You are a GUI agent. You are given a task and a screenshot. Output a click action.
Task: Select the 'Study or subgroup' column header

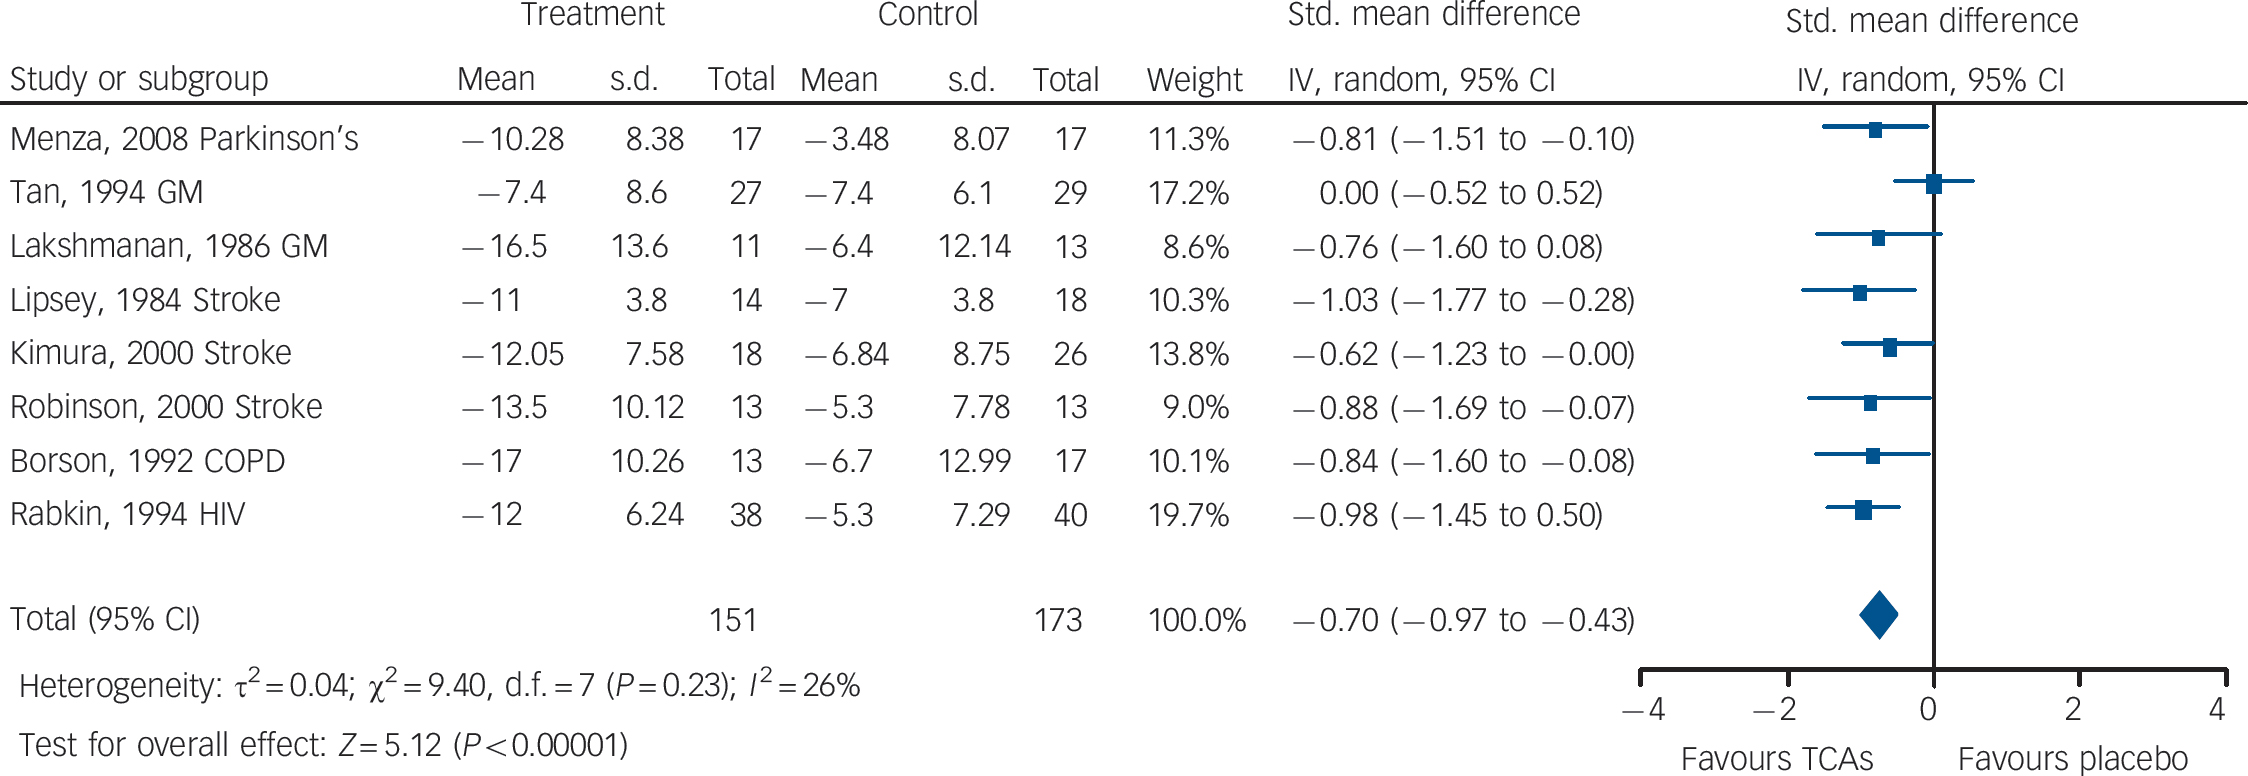(139, 79)
